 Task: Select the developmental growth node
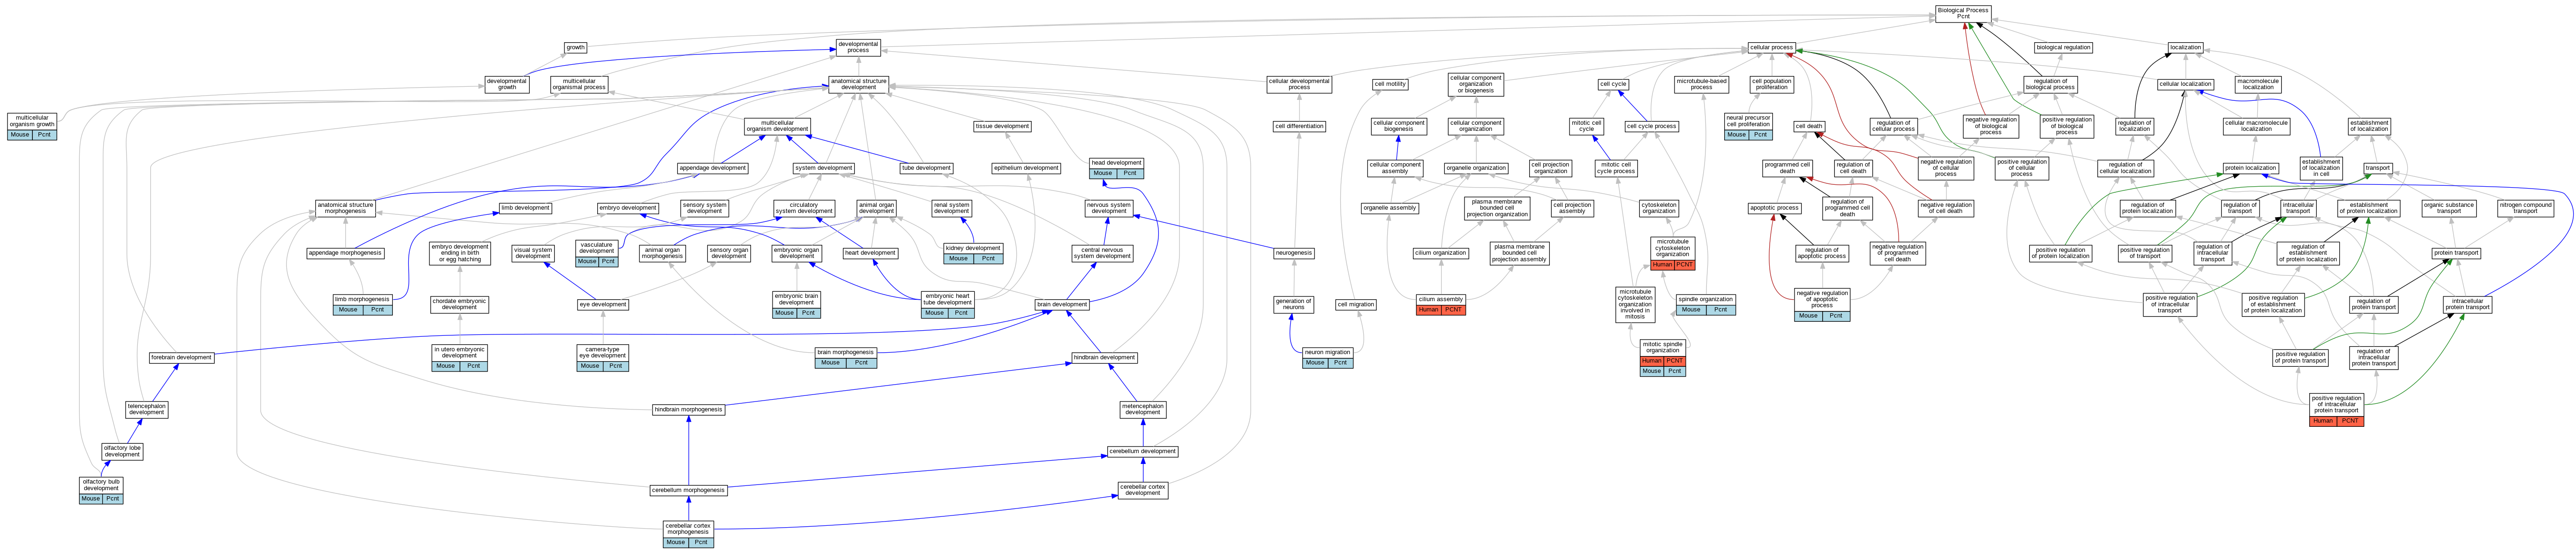pos(507,84)
